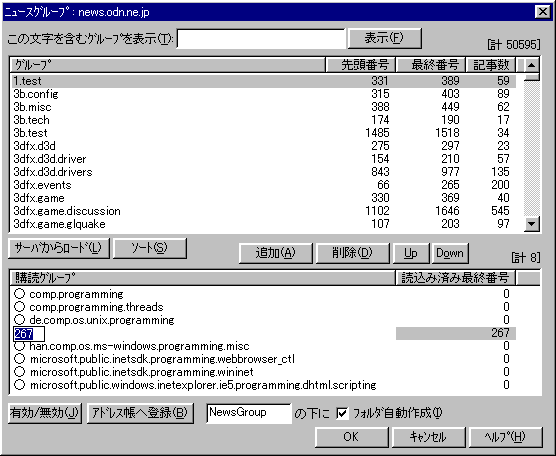Sort by the グループ column header

(x=168, y=65)
